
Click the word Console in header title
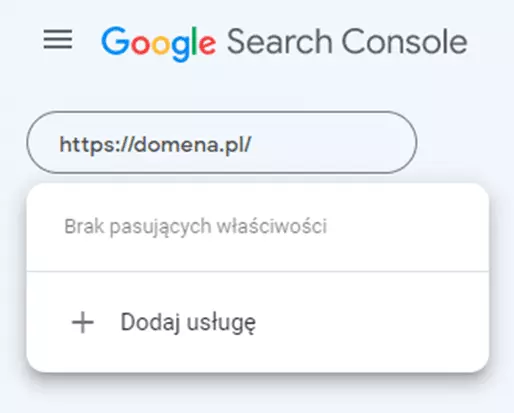[x=405, y=42]
